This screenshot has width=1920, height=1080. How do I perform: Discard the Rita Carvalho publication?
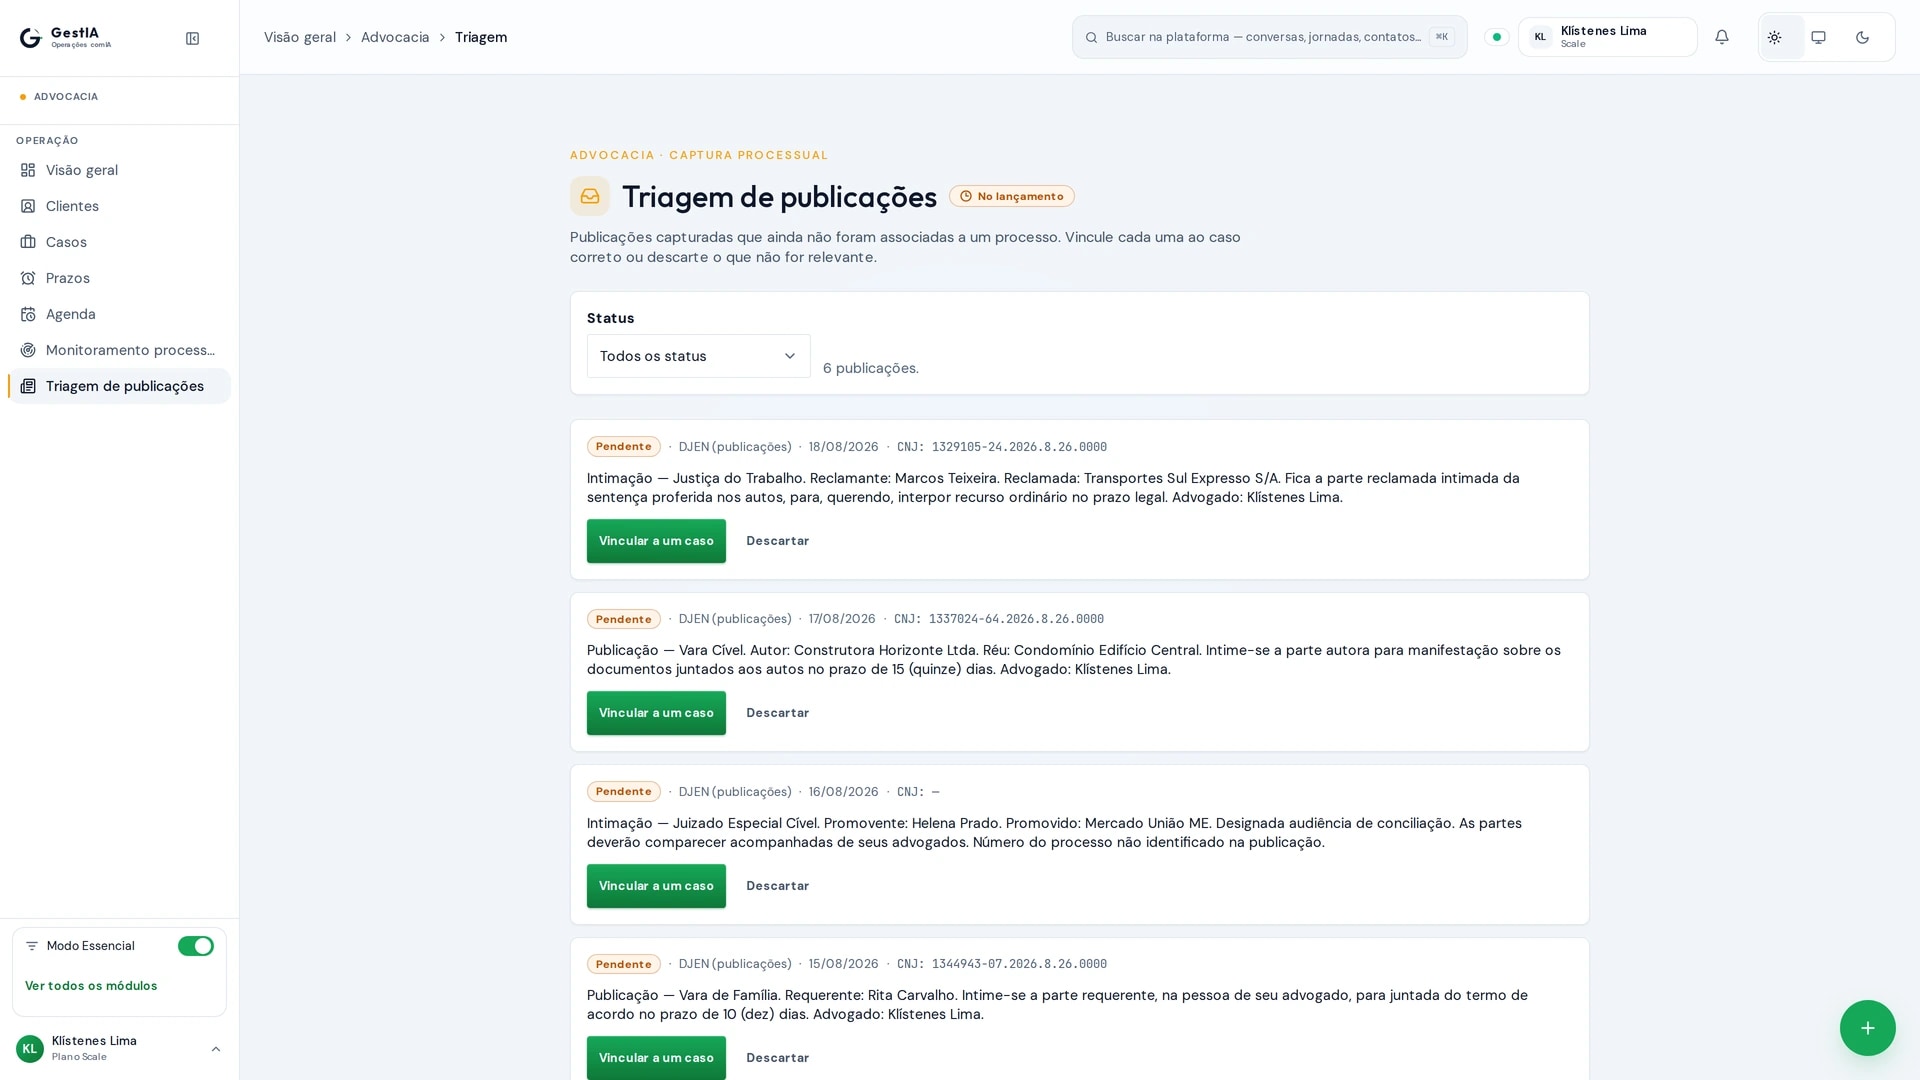777,1058
